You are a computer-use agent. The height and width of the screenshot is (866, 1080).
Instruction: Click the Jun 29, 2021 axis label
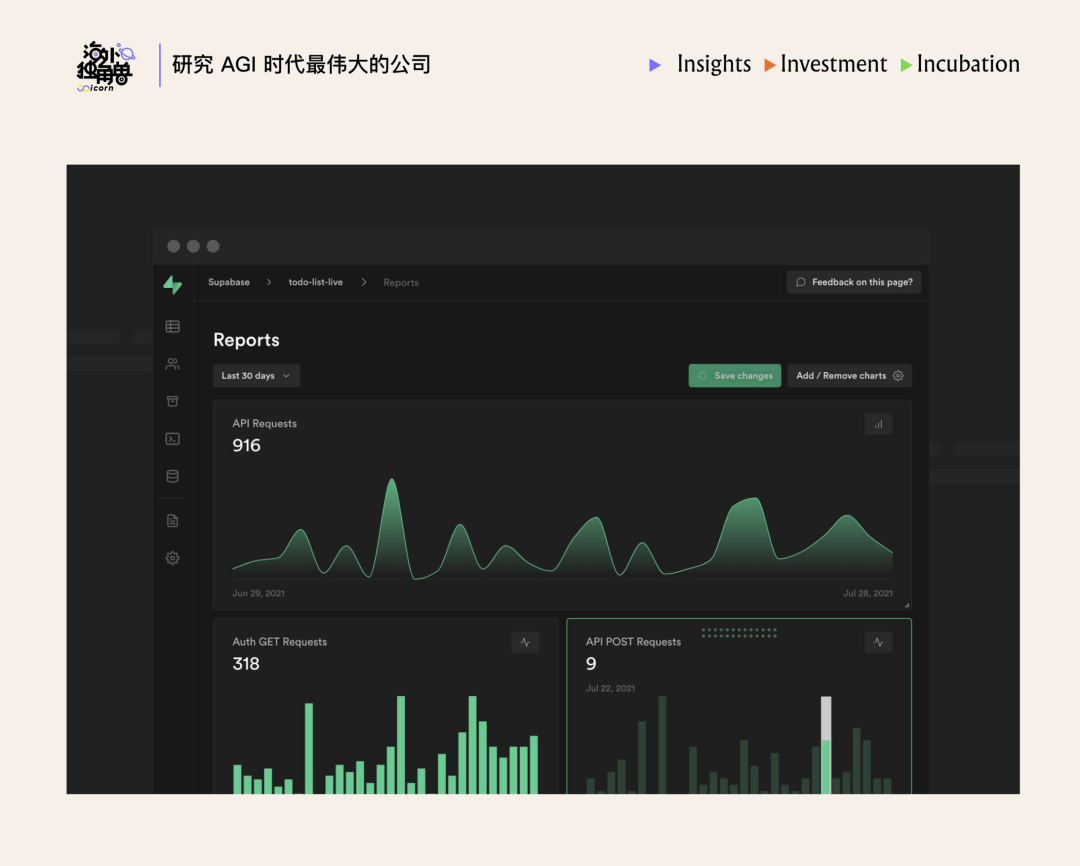(258, 593)
